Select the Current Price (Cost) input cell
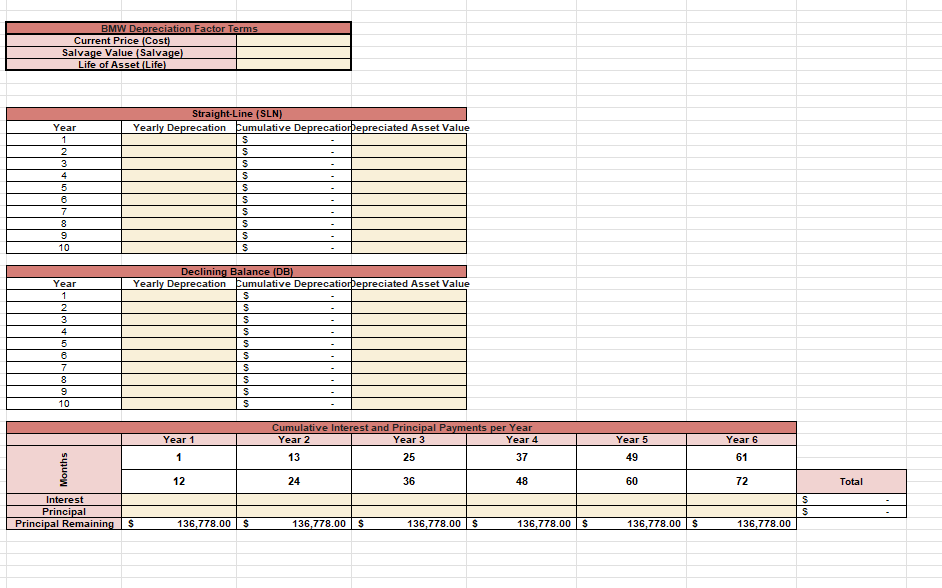 (x=292, y=41)
